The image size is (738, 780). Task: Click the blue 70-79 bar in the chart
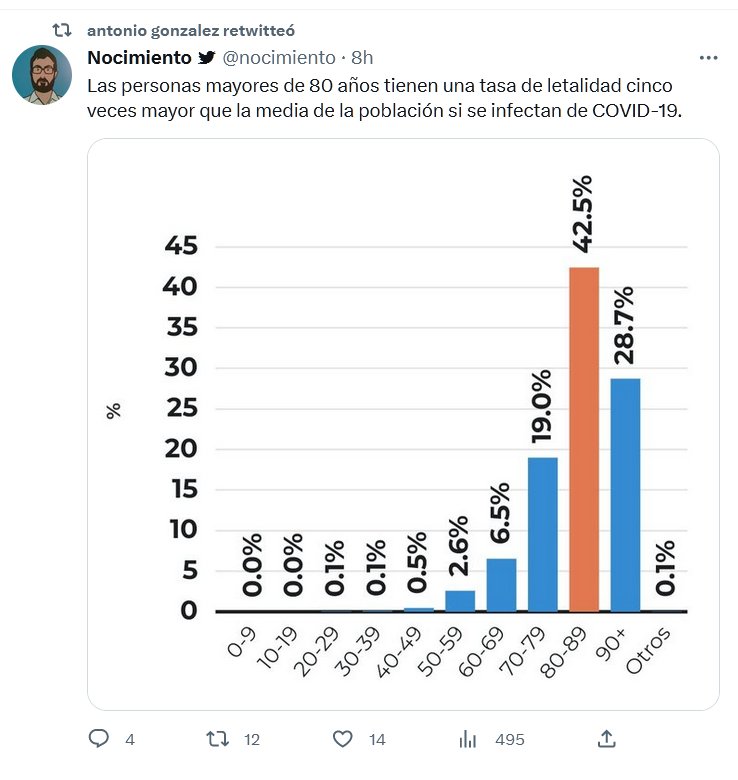point(542,535)
